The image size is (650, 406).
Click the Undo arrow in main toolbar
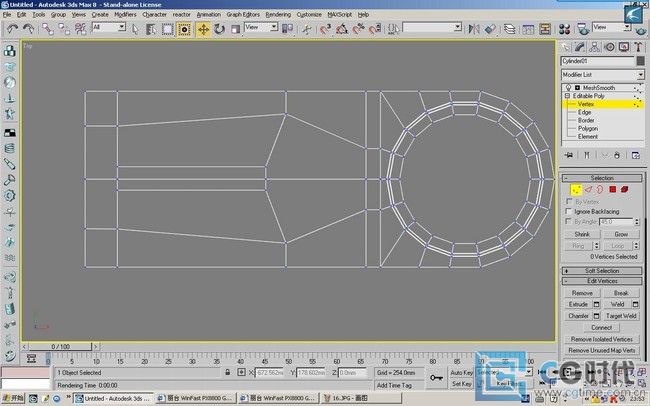click(x=12, y=29)
